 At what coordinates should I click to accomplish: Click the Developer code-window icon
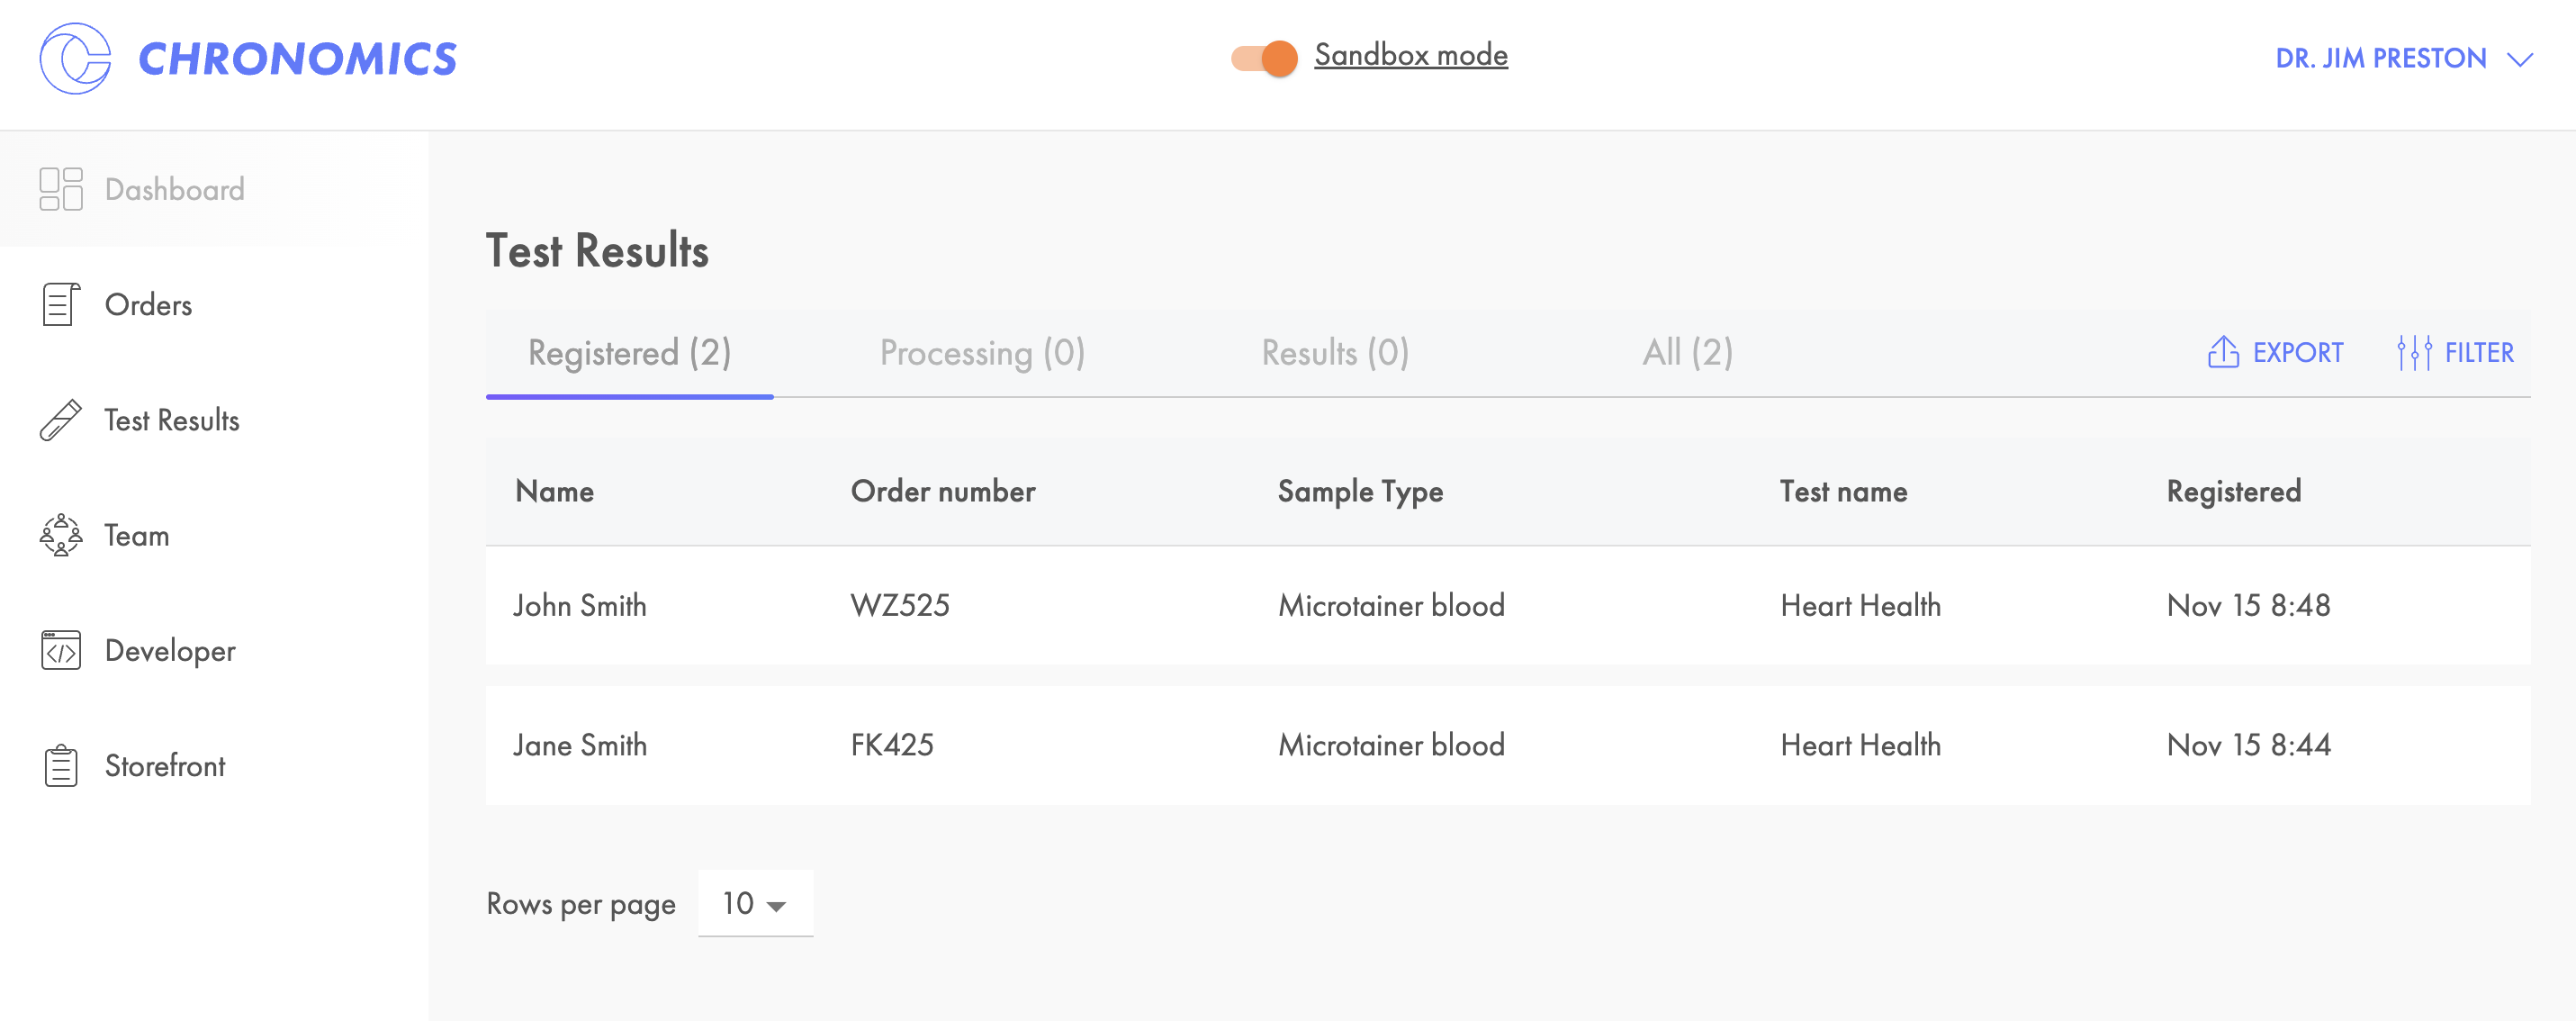pos(60,651)
